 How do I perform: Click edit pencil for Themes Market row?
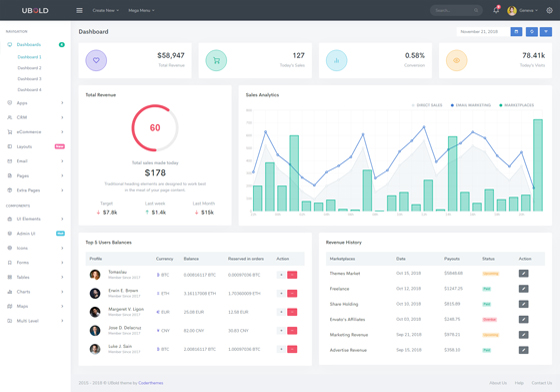[x=524, y=273]
